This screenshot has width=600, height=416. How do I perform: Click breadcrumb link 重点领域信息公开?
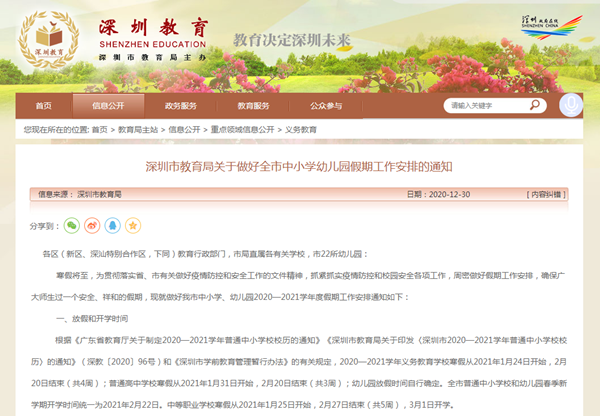(240, 129)
